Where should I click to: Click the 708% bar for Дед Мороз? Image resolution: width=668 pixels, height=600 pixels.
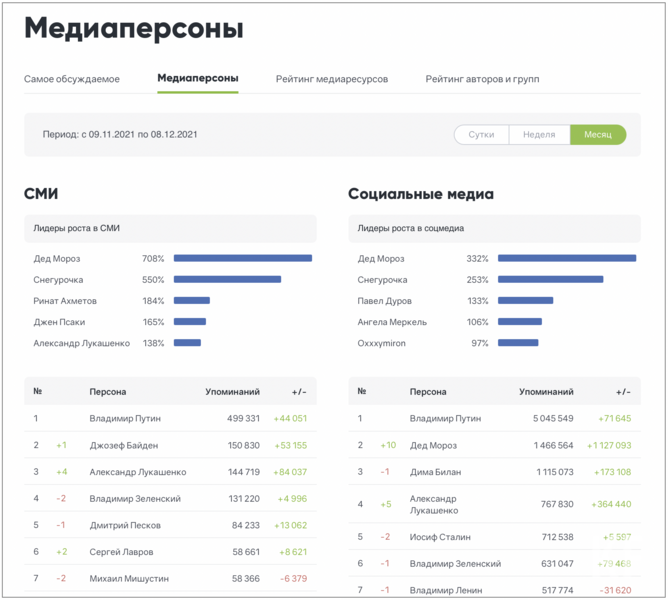243,258
